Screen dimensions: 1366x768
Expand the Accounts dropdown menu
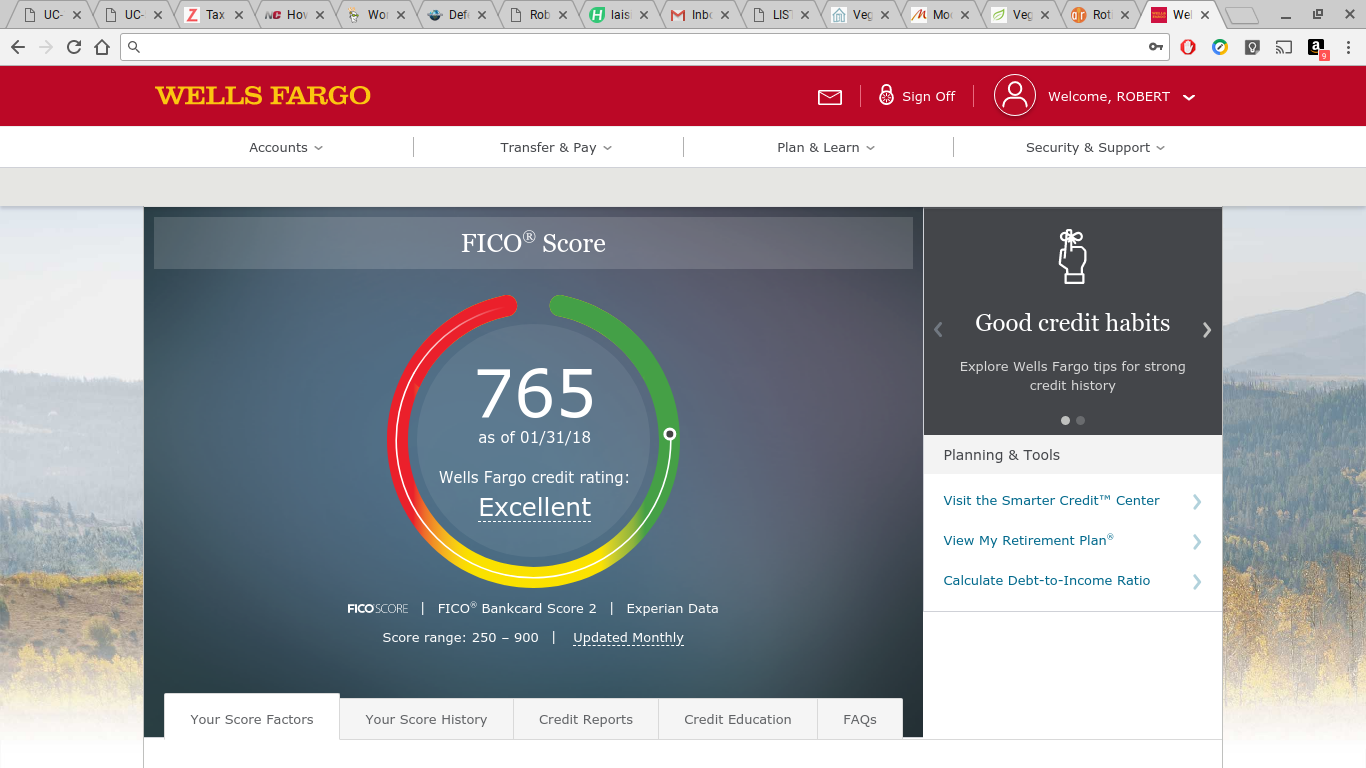286,148
